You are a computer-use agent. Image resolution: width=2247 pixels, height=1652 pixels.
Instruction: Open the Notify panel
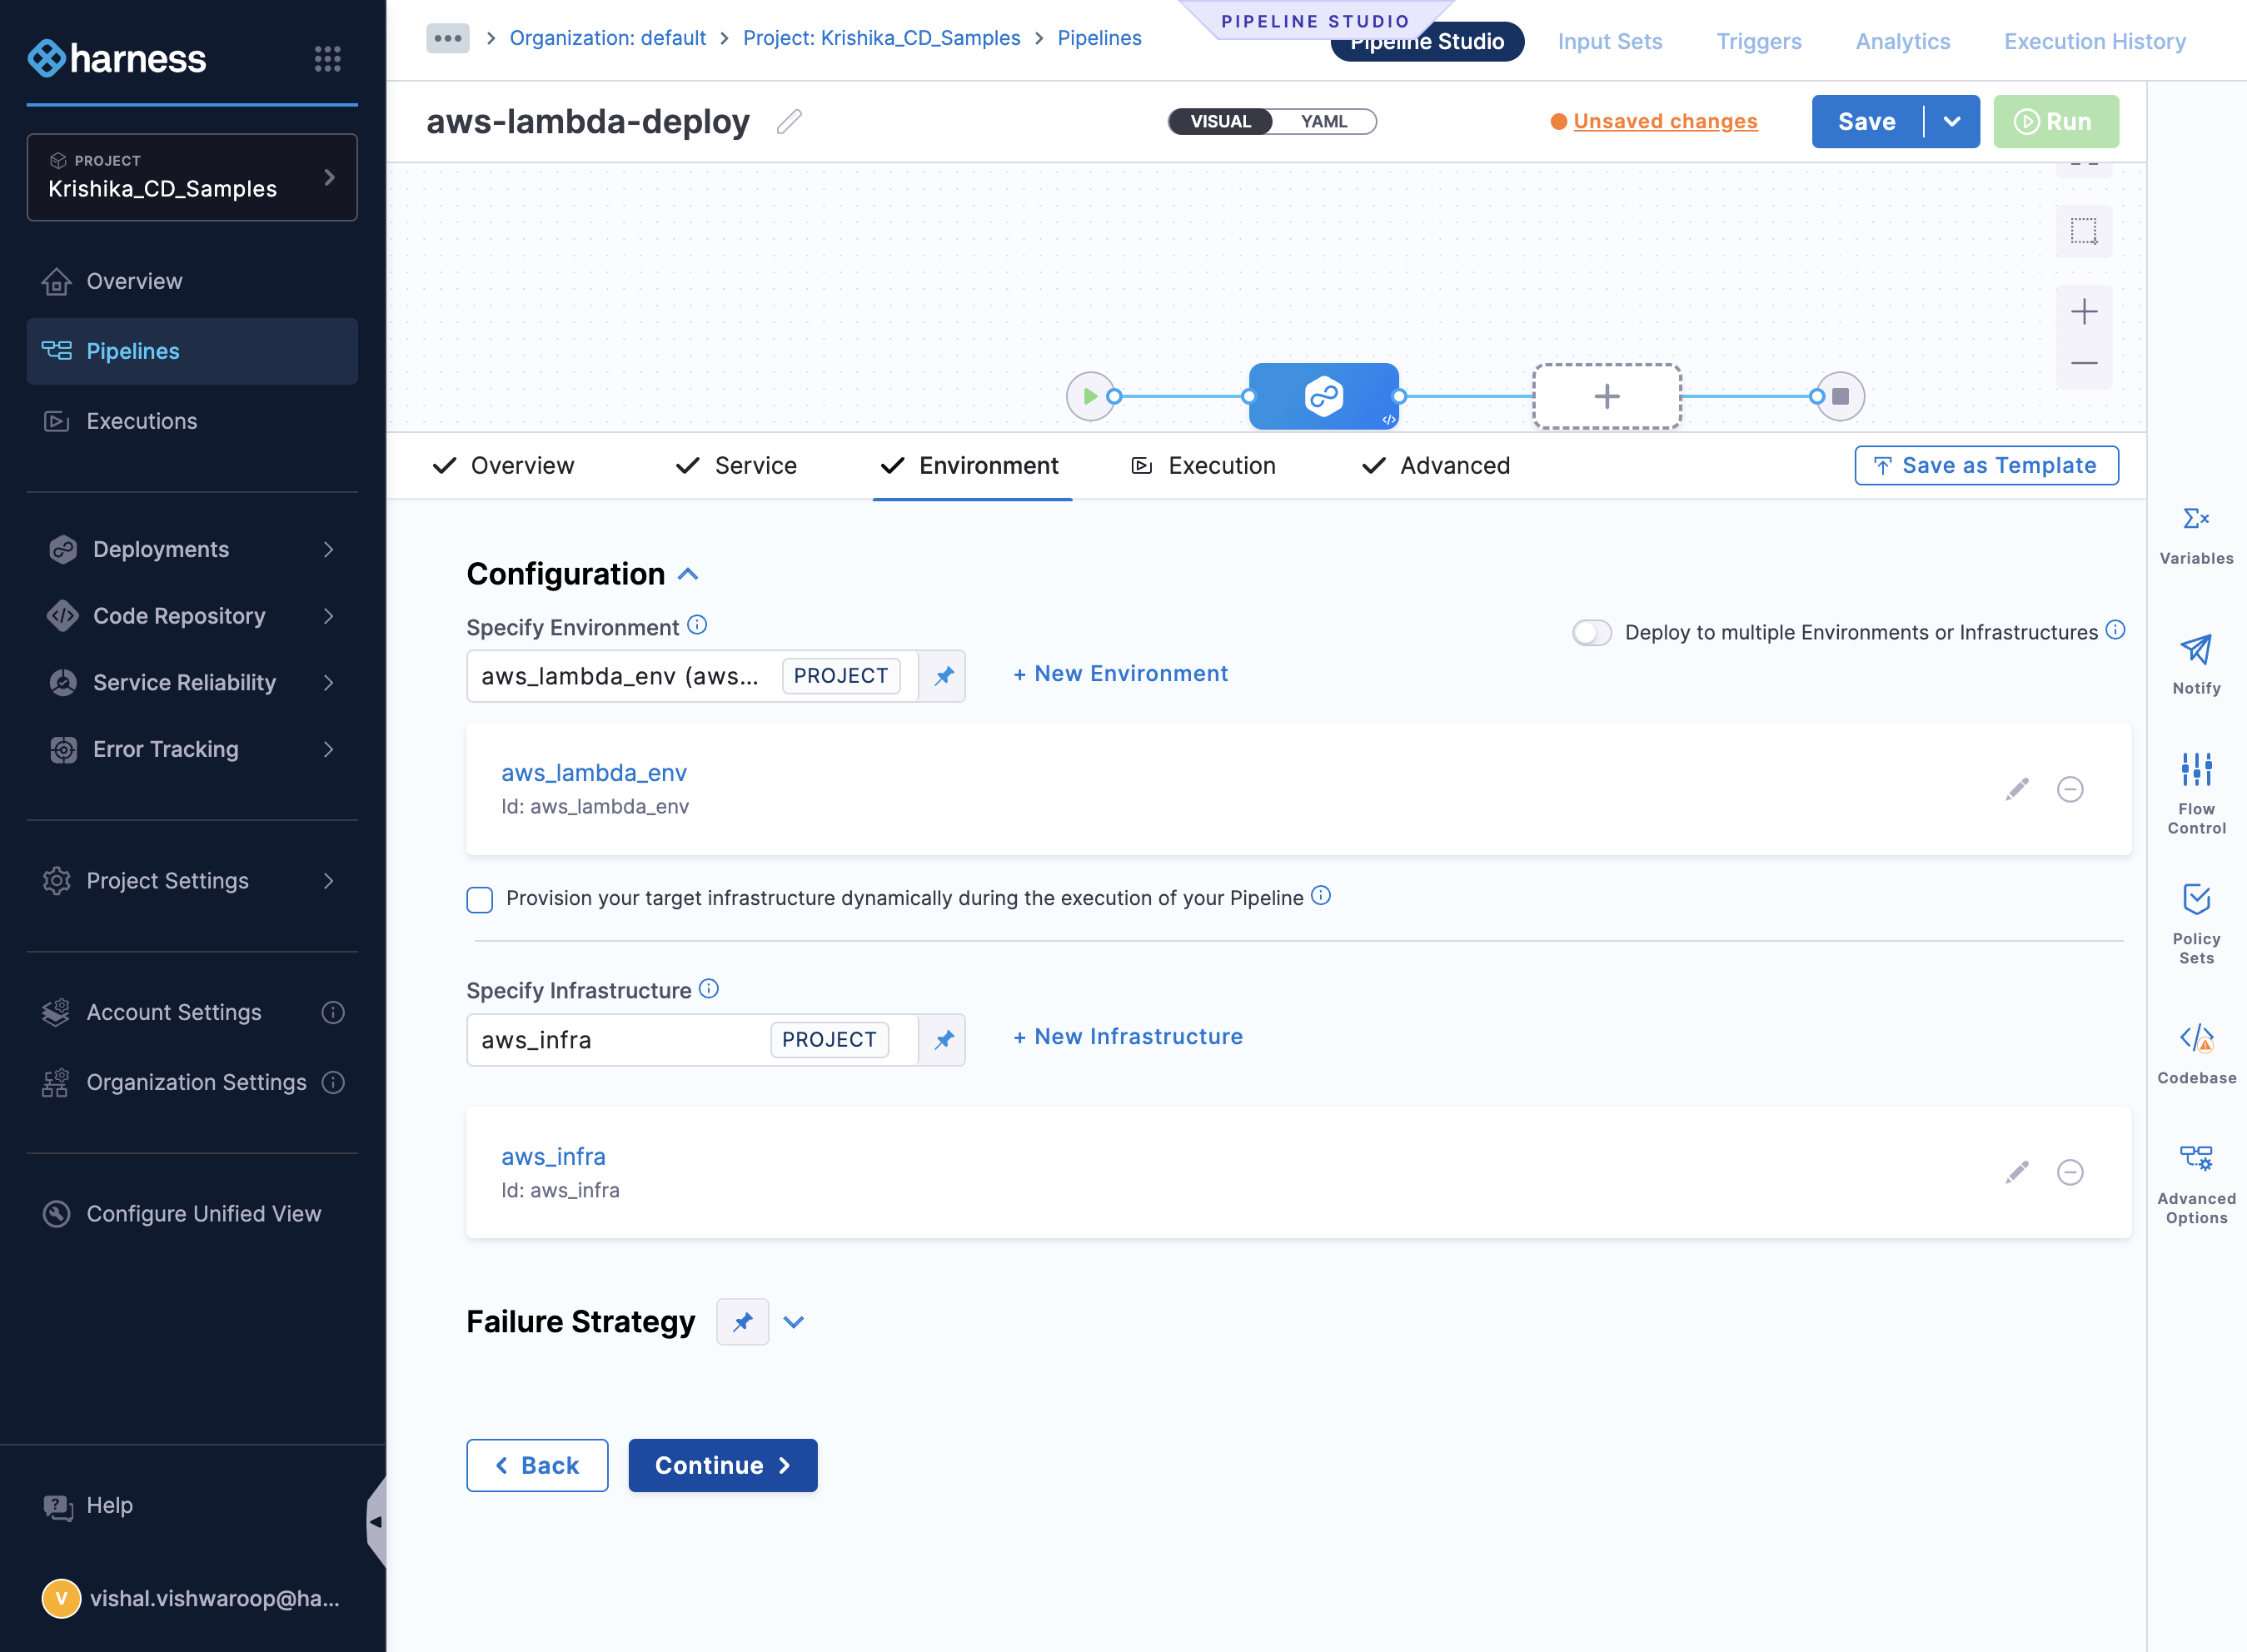(x=2196, y=665)
